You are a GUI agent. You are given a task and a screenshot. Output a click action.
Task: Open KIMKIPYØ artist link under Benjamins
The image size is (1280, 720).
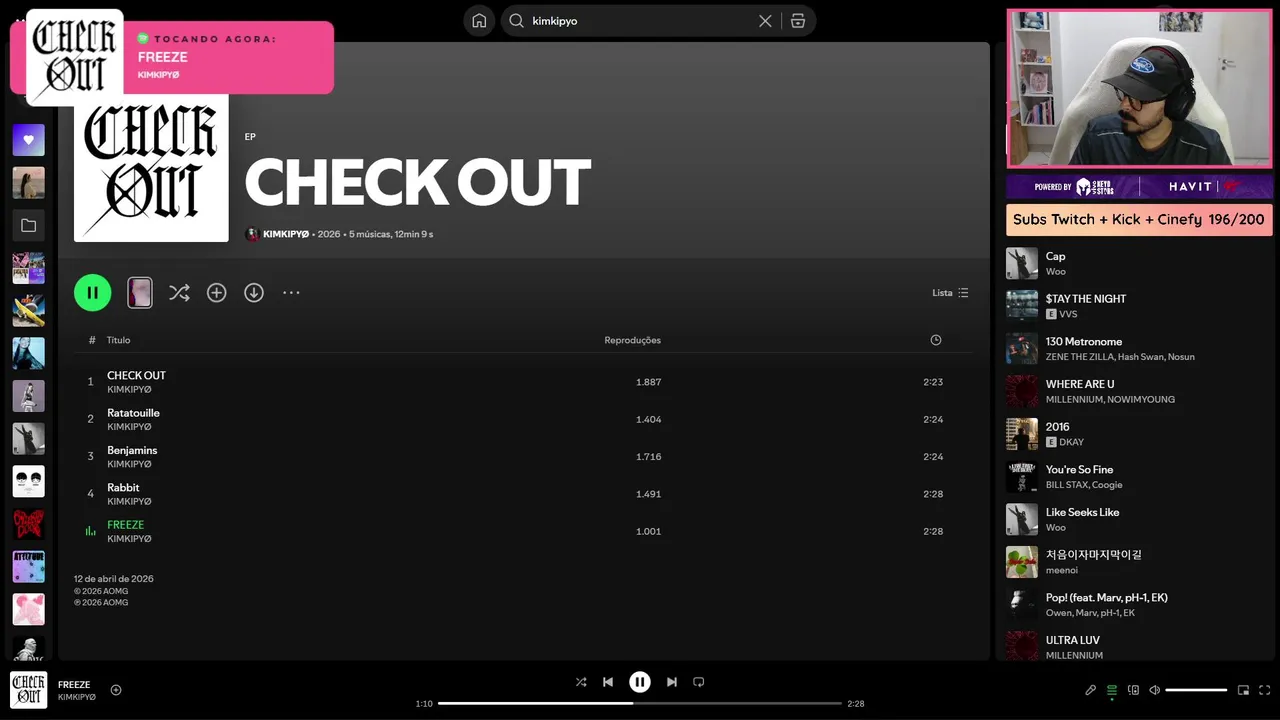tap(129, 464)
